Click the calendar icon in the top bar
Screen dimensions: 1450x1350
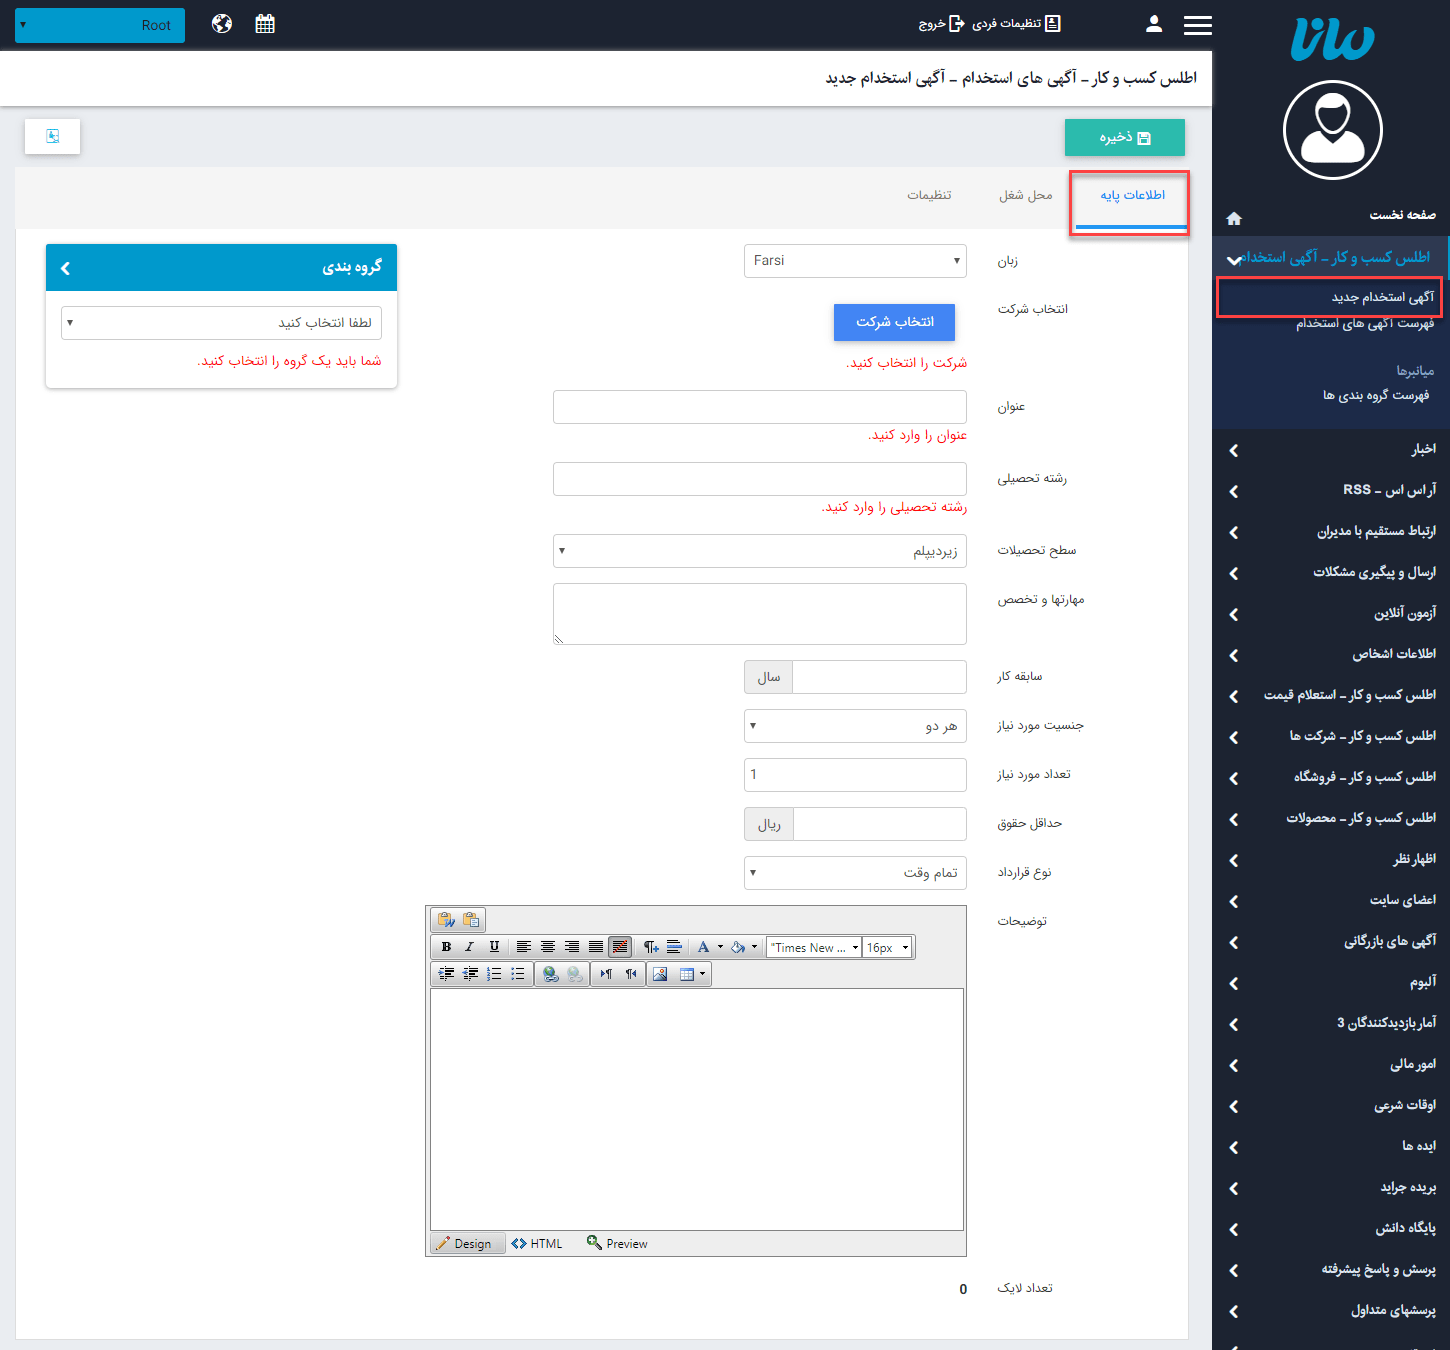coord(264,23)
